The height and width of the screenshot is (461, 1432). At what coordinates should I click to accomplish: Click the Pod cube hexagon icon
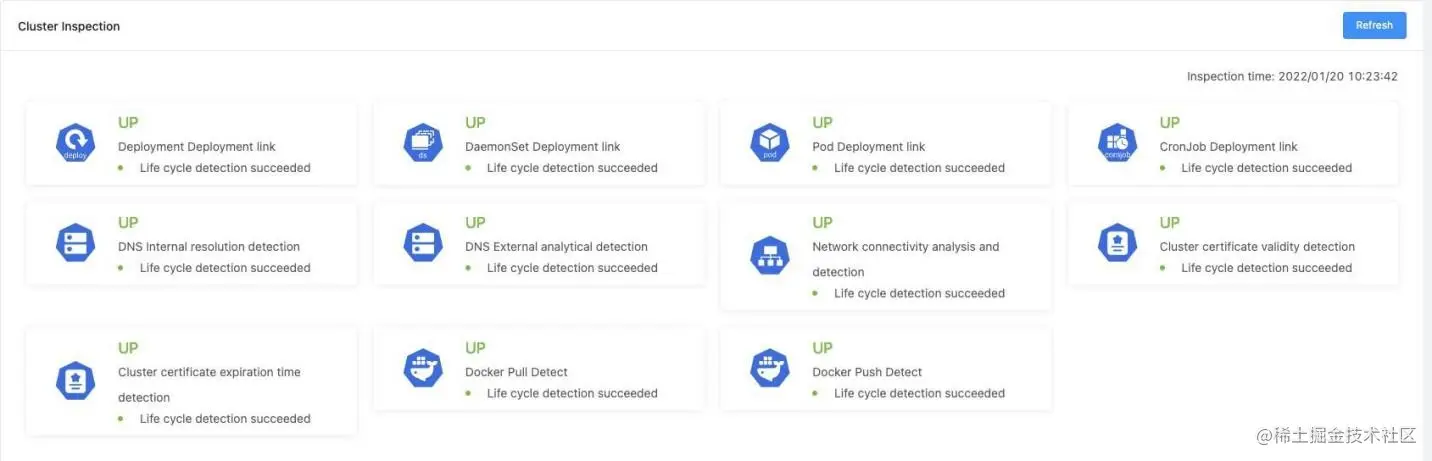769,143
